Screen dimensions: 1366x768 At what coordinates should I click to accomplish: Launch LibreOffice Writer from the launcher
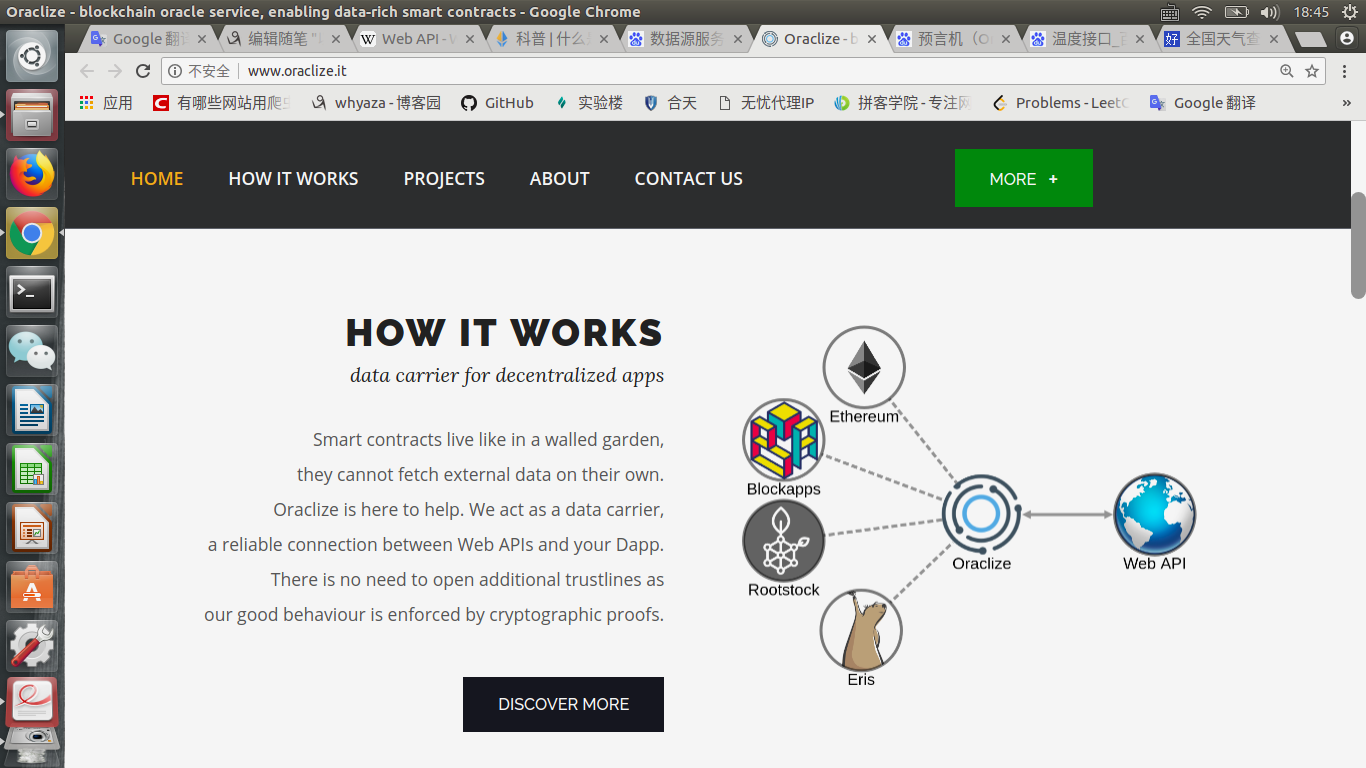coord(32,410)
